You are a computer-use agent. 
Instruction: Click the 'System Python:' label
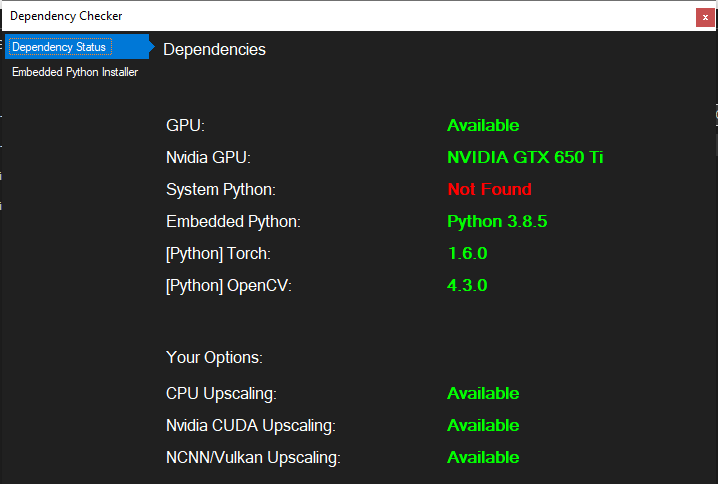click(x=221, y=190)
